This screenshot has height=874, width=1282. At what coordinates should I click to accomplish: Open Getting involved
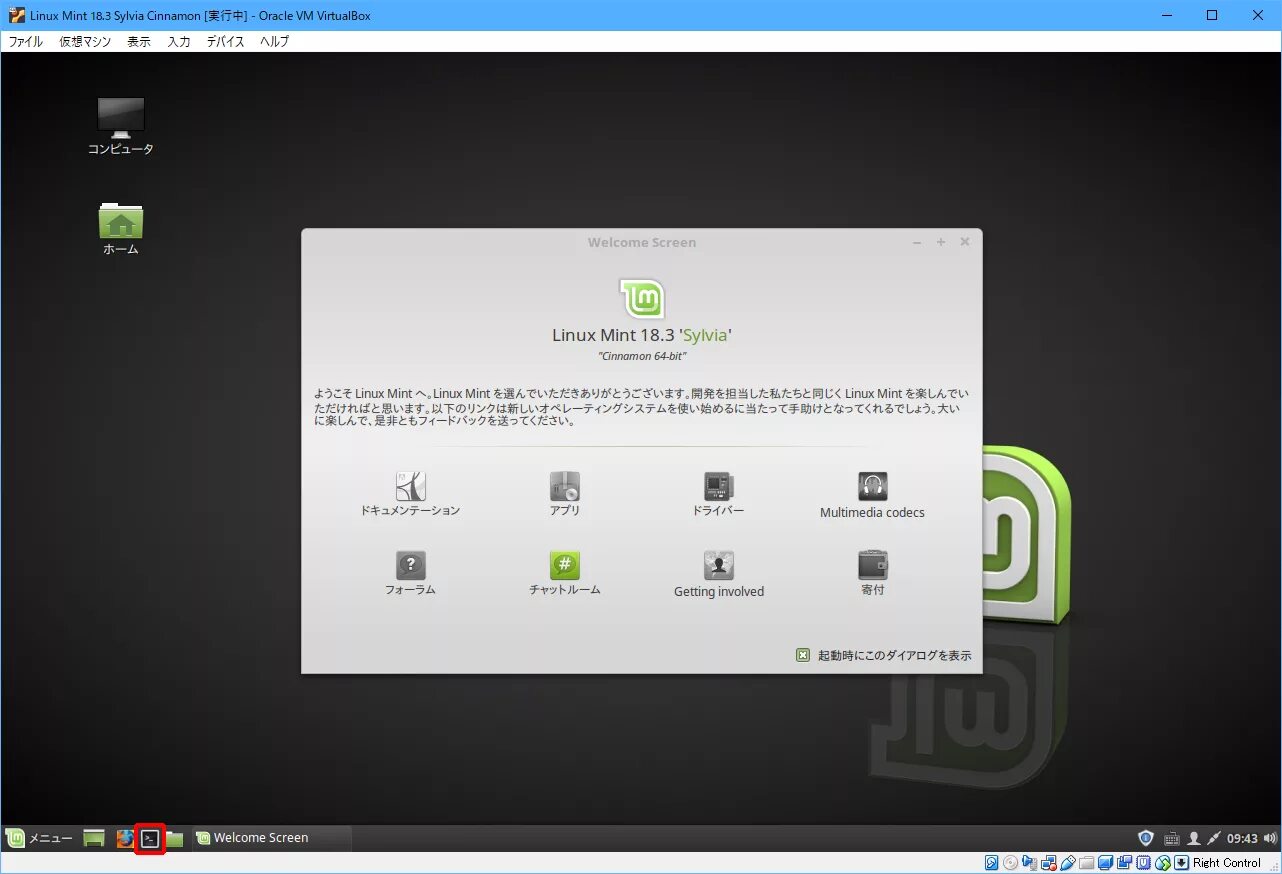719,575
